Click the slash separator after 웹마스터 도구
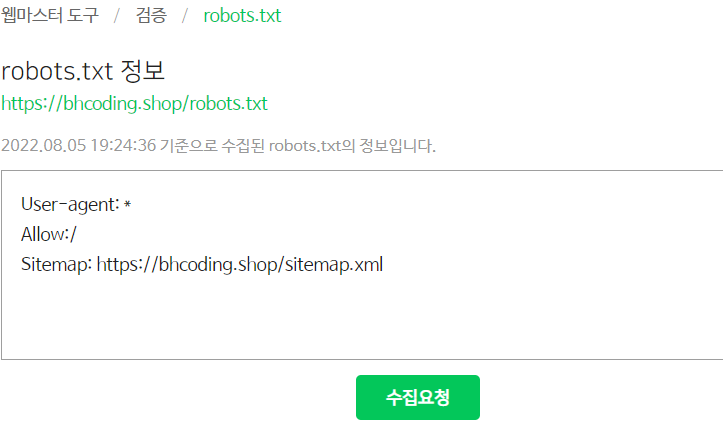 pyautogui.click(x=117, y=16)
